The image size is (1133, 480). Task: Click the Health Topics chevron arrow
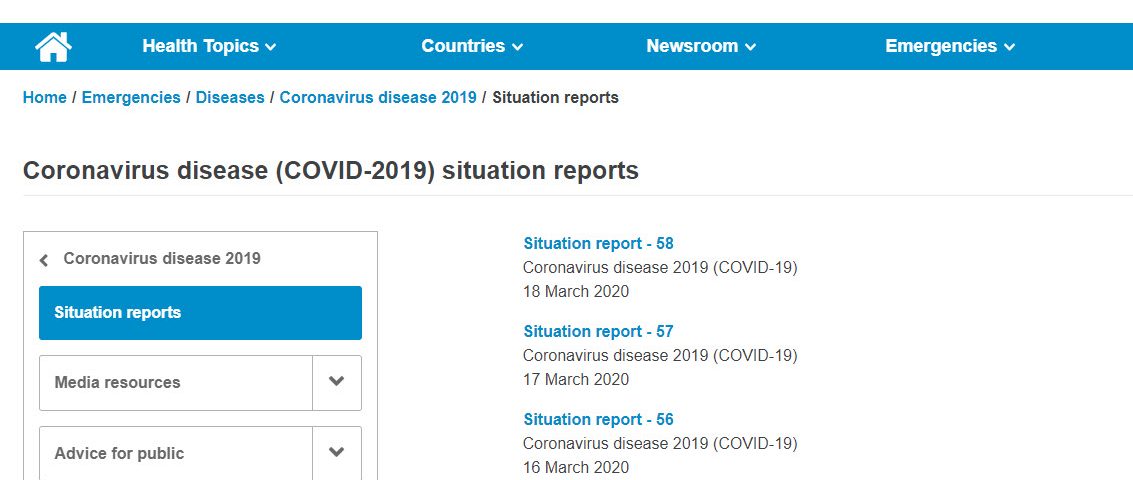tap(271, 48)
